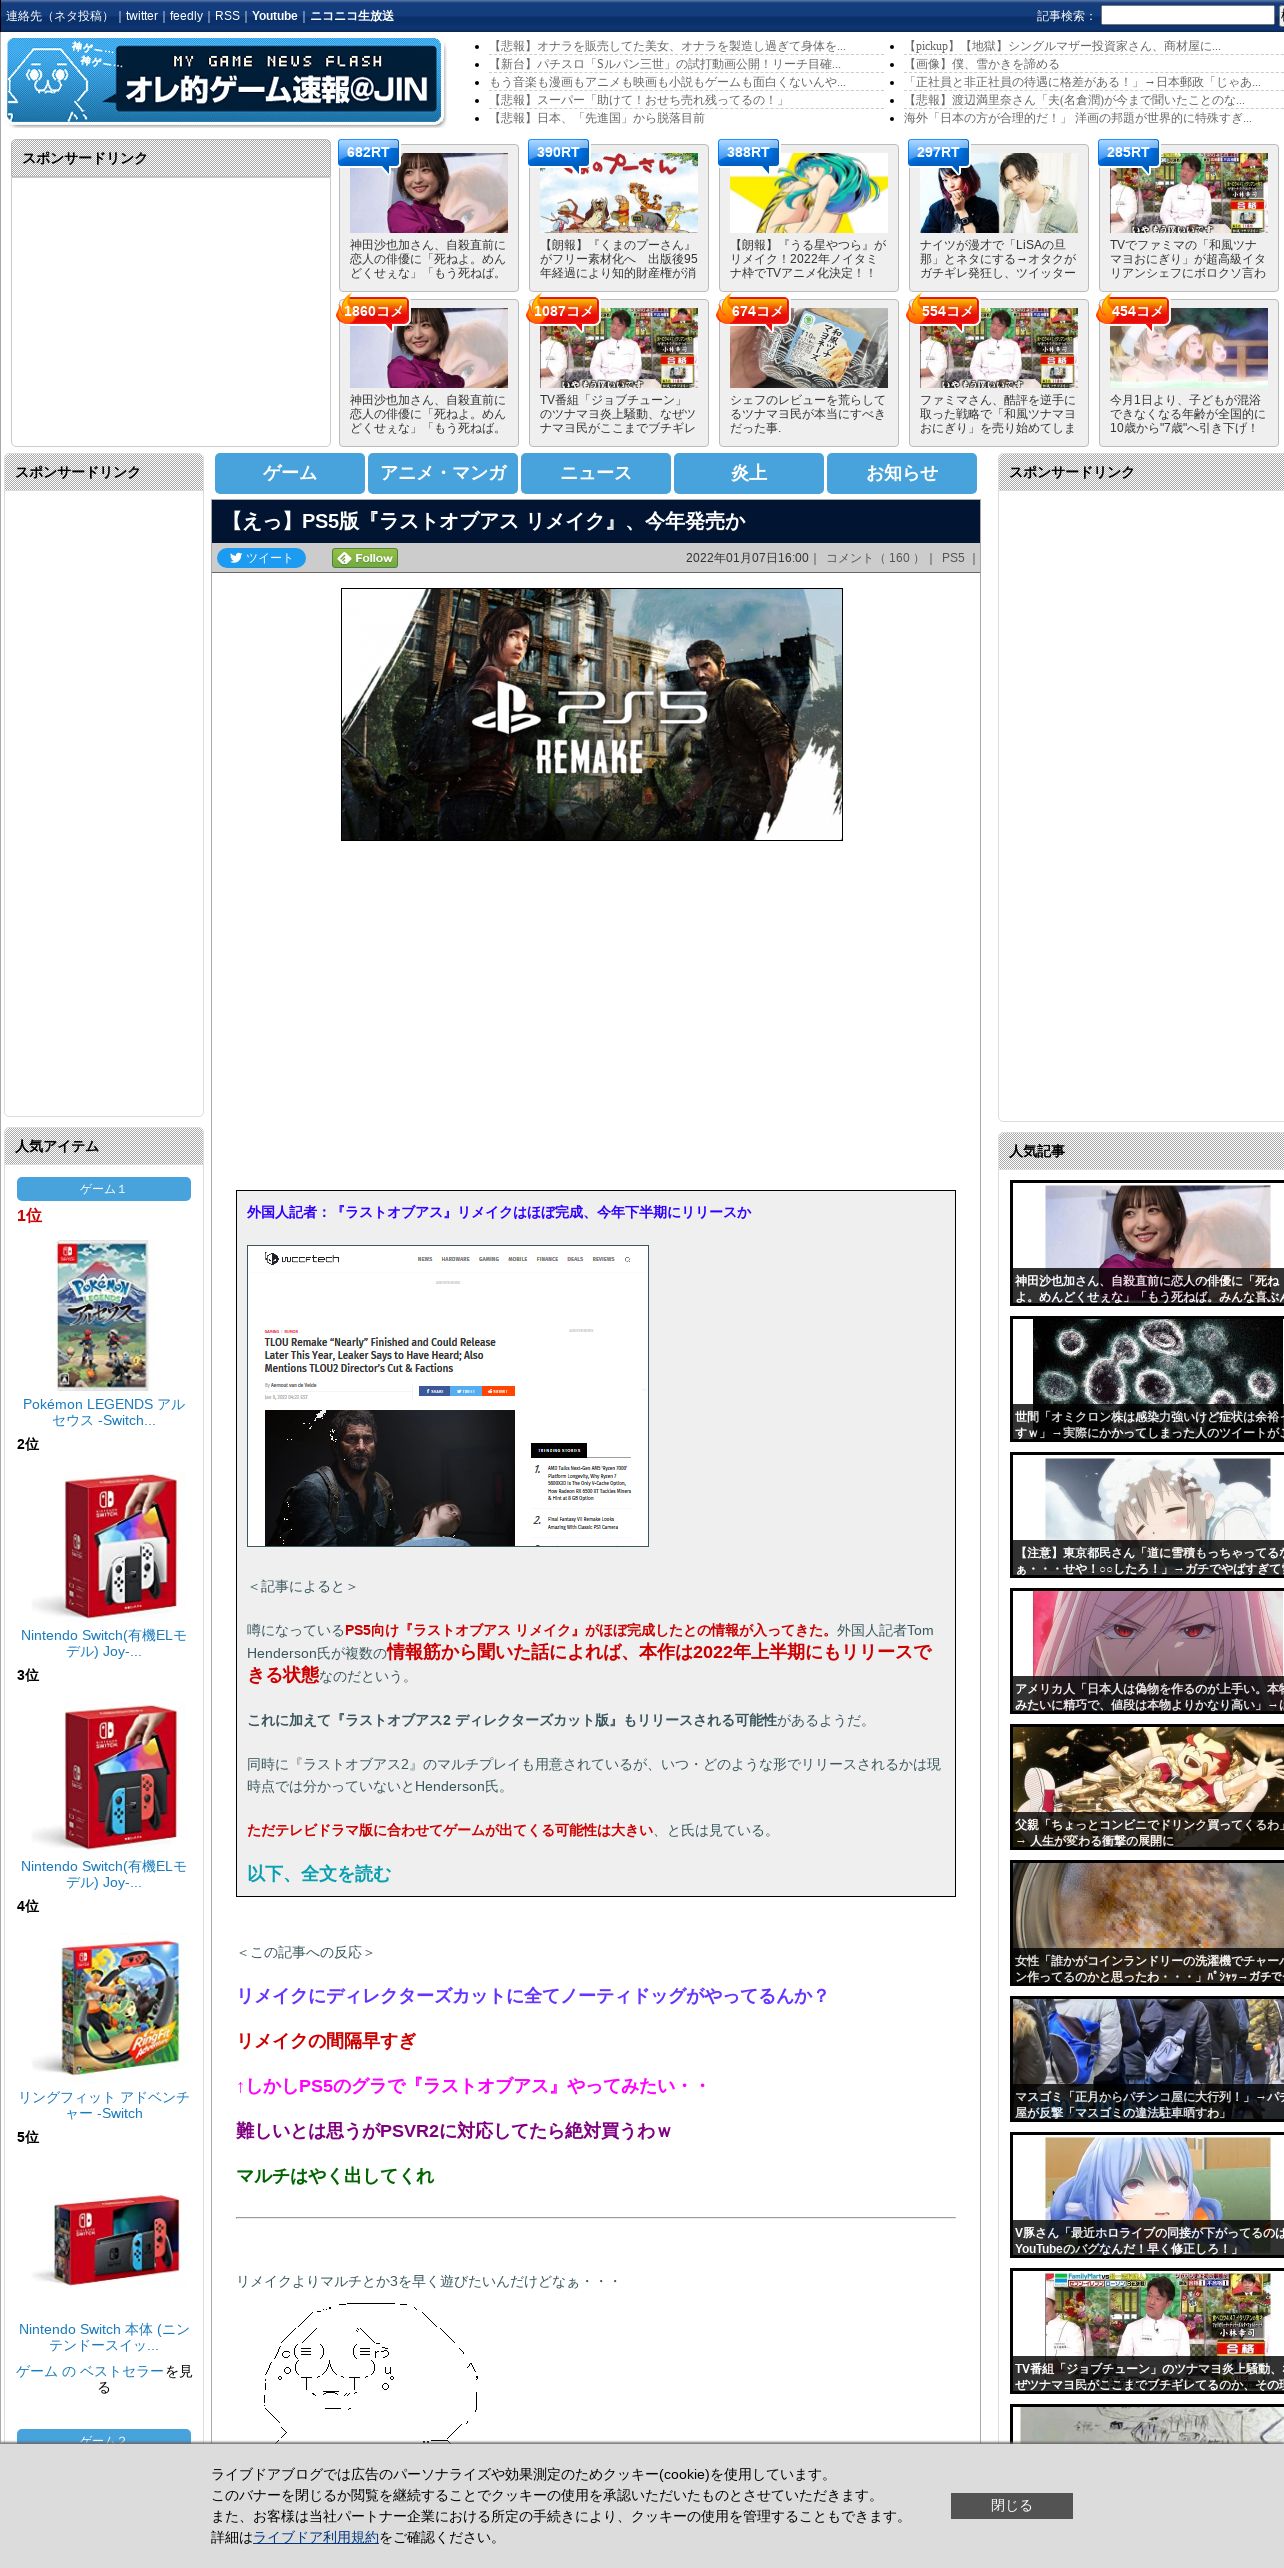Click the 5位 Nintendo Switch 本体 product image
The image size is (1284, 2568).
105,2239
